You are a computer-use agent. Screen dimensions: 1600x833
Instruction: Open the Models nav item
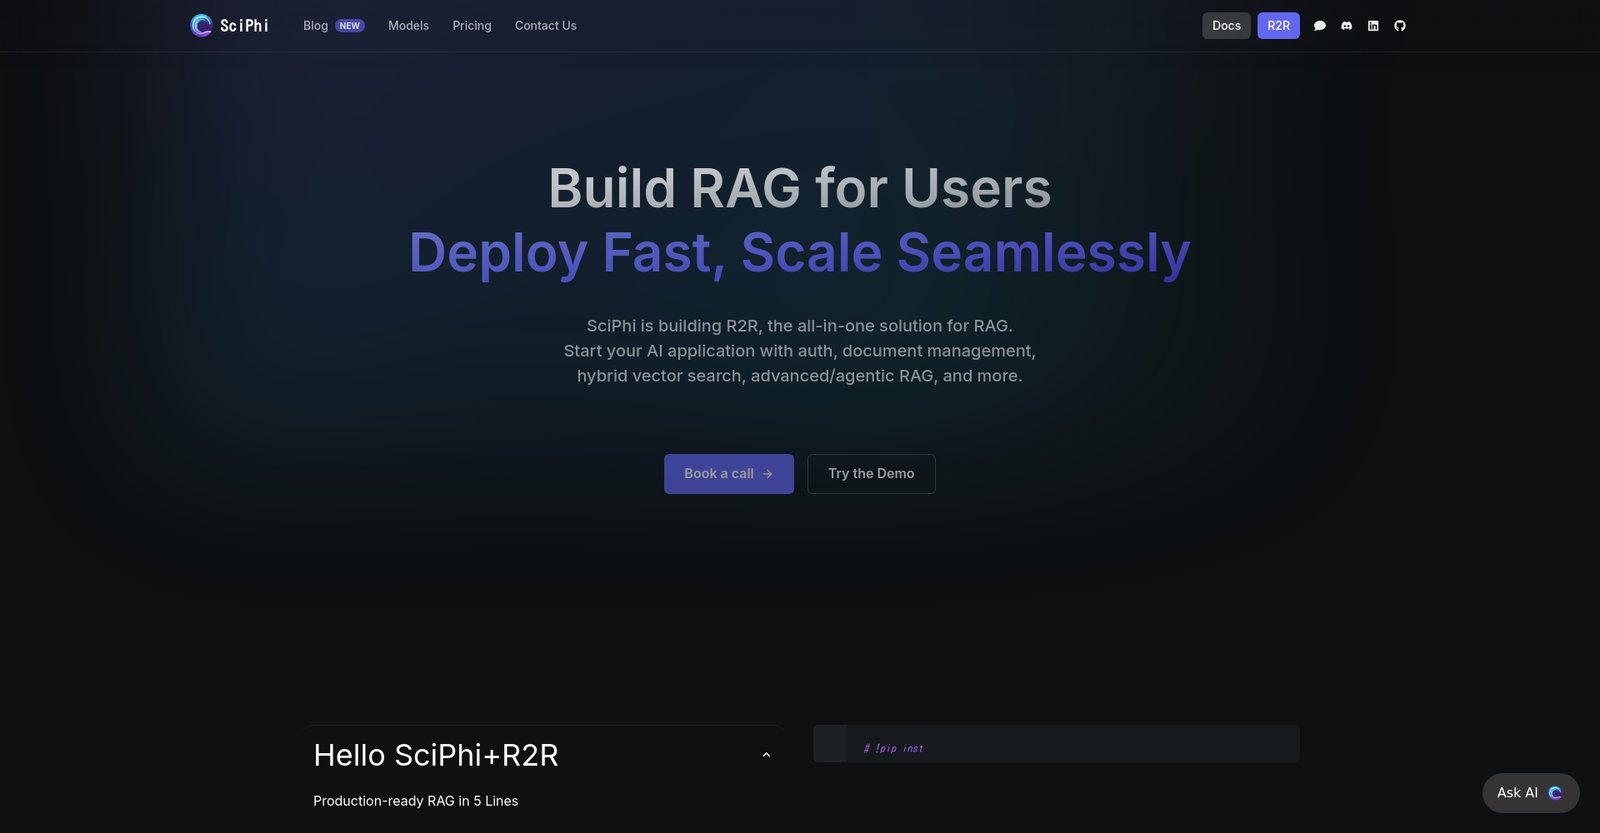[x=408, y=26]
